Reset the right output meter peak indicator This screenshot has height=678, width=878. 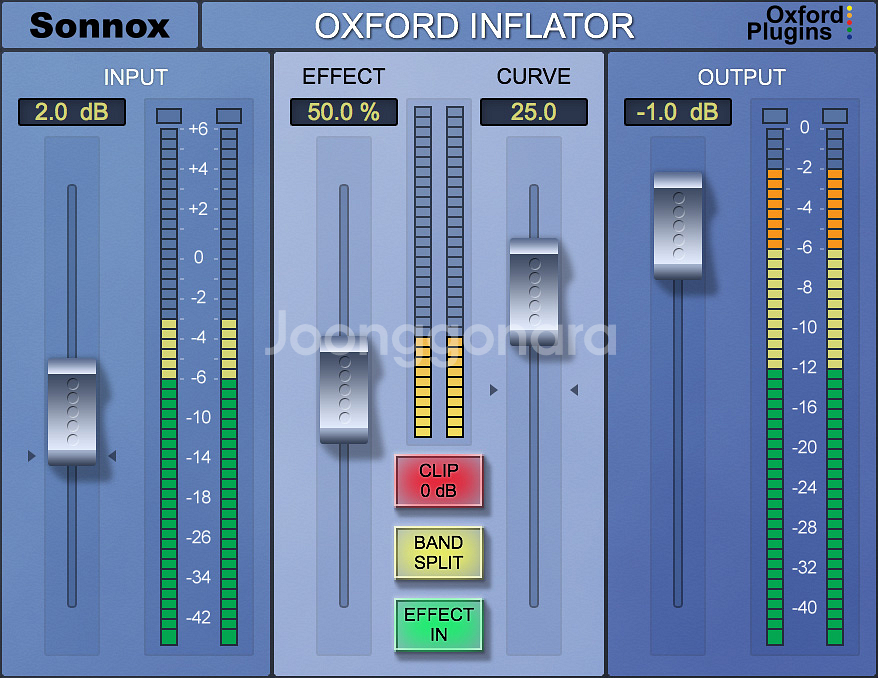tap(834, 116)
